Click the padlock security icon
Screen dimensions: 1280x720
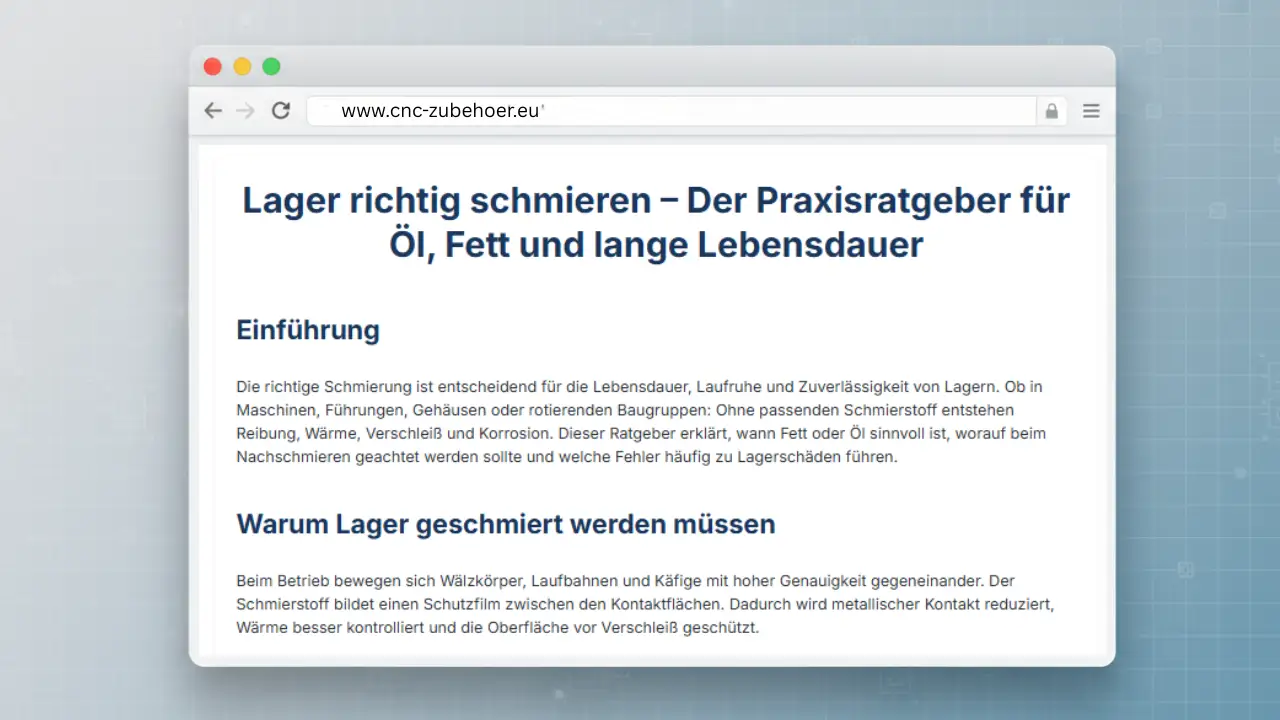(x=1051, y=111)
